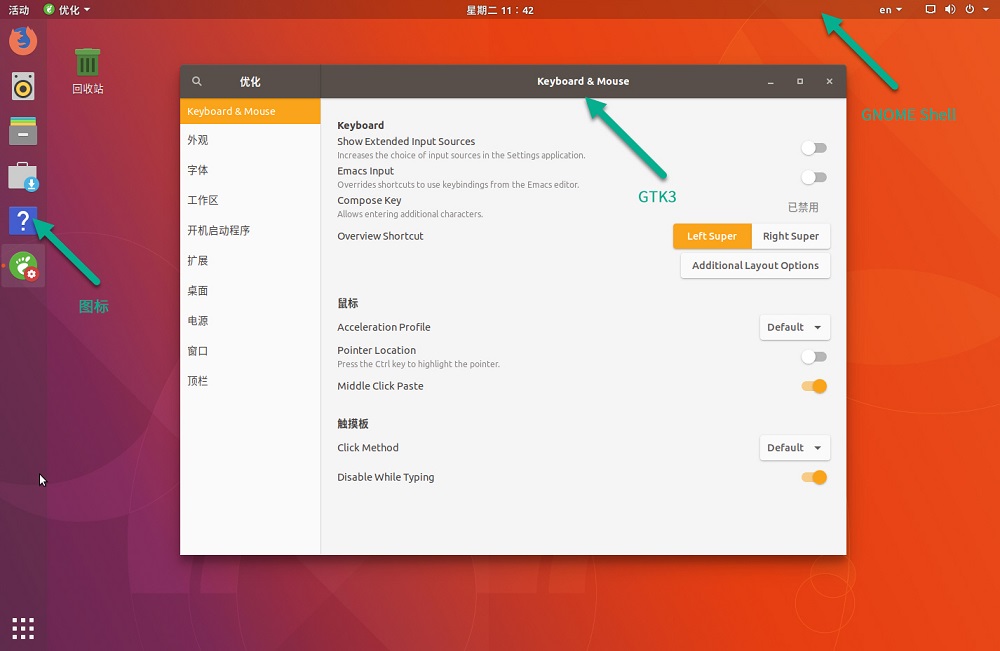This screenshot has width=1000, height=651.
Task: Open the Files manager dock icon
Action: click(x=23, y=131)
